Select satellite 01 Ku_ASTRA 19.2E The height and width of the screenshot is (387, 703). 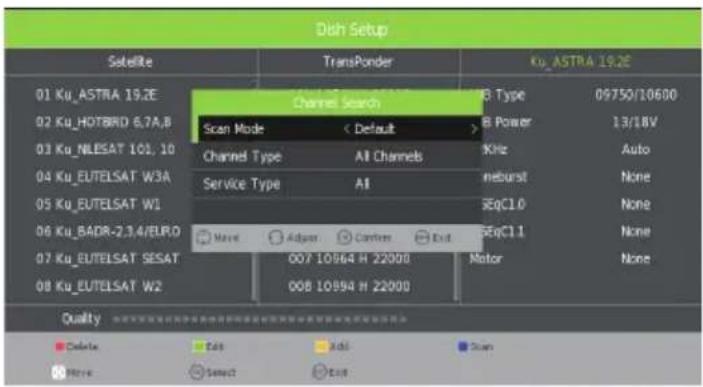[x=96, y=95]
